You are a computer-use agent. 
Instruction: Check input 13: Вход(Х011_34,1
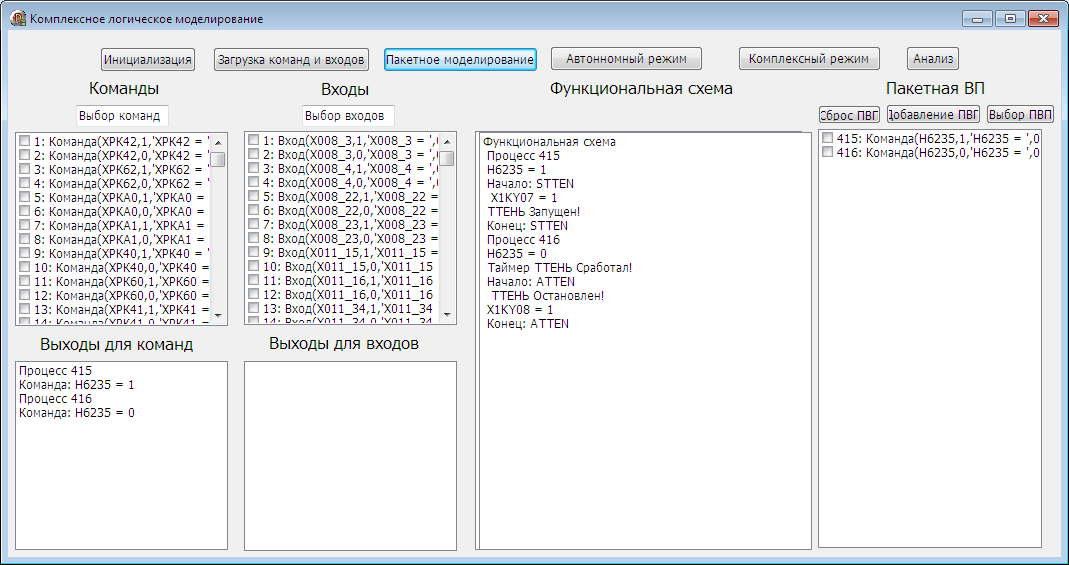[254, 309]
